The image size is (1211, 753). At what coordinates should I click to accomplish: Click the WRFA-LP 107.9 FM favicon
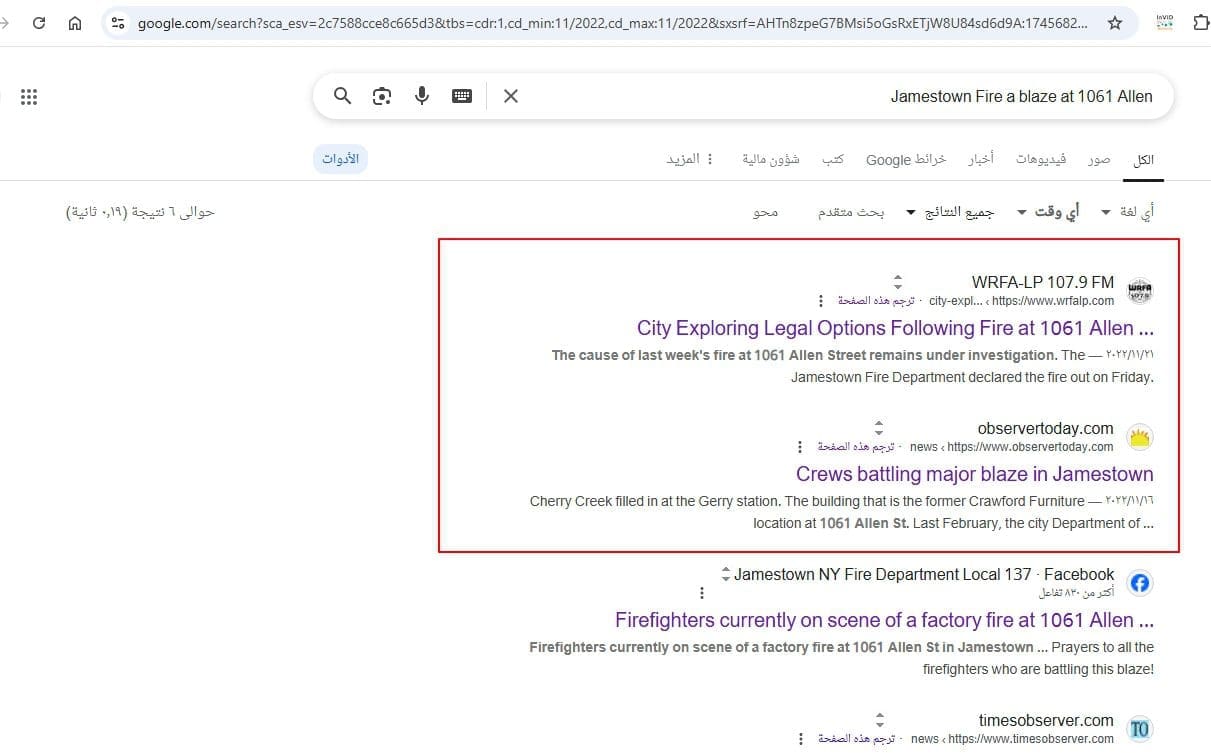[x=1140, y=291]
